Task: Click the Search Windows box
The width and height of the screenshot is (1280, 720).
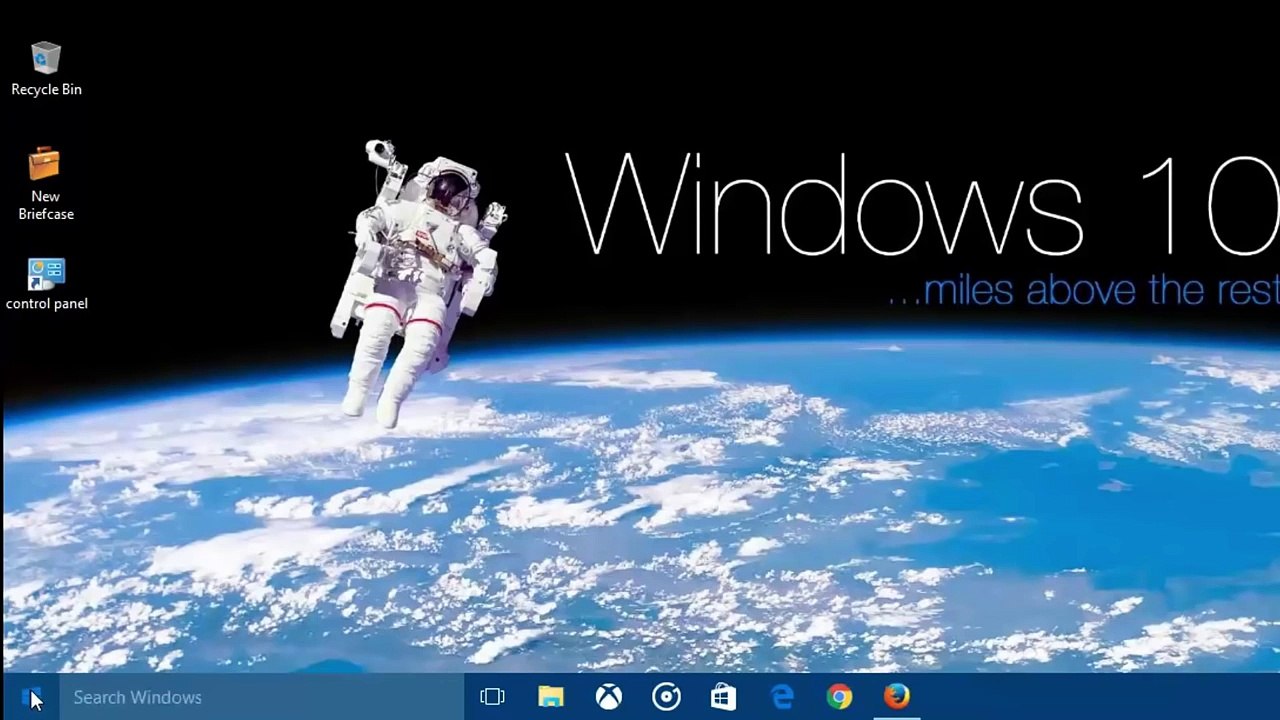Action: tap(262, 697)
